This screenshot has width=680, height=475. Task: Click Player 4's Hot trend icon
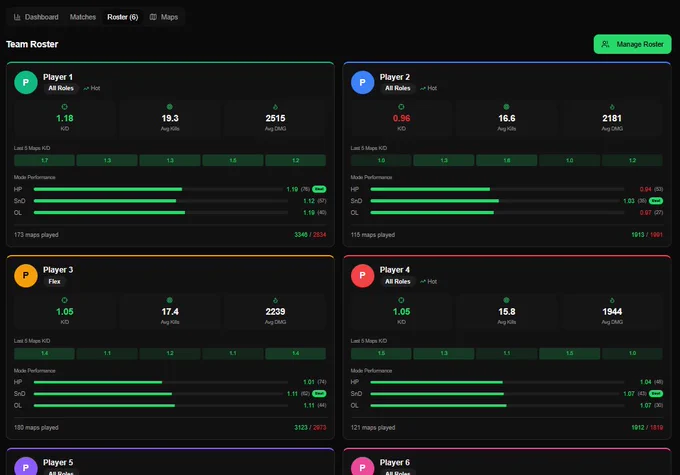(x=423, y=282)
